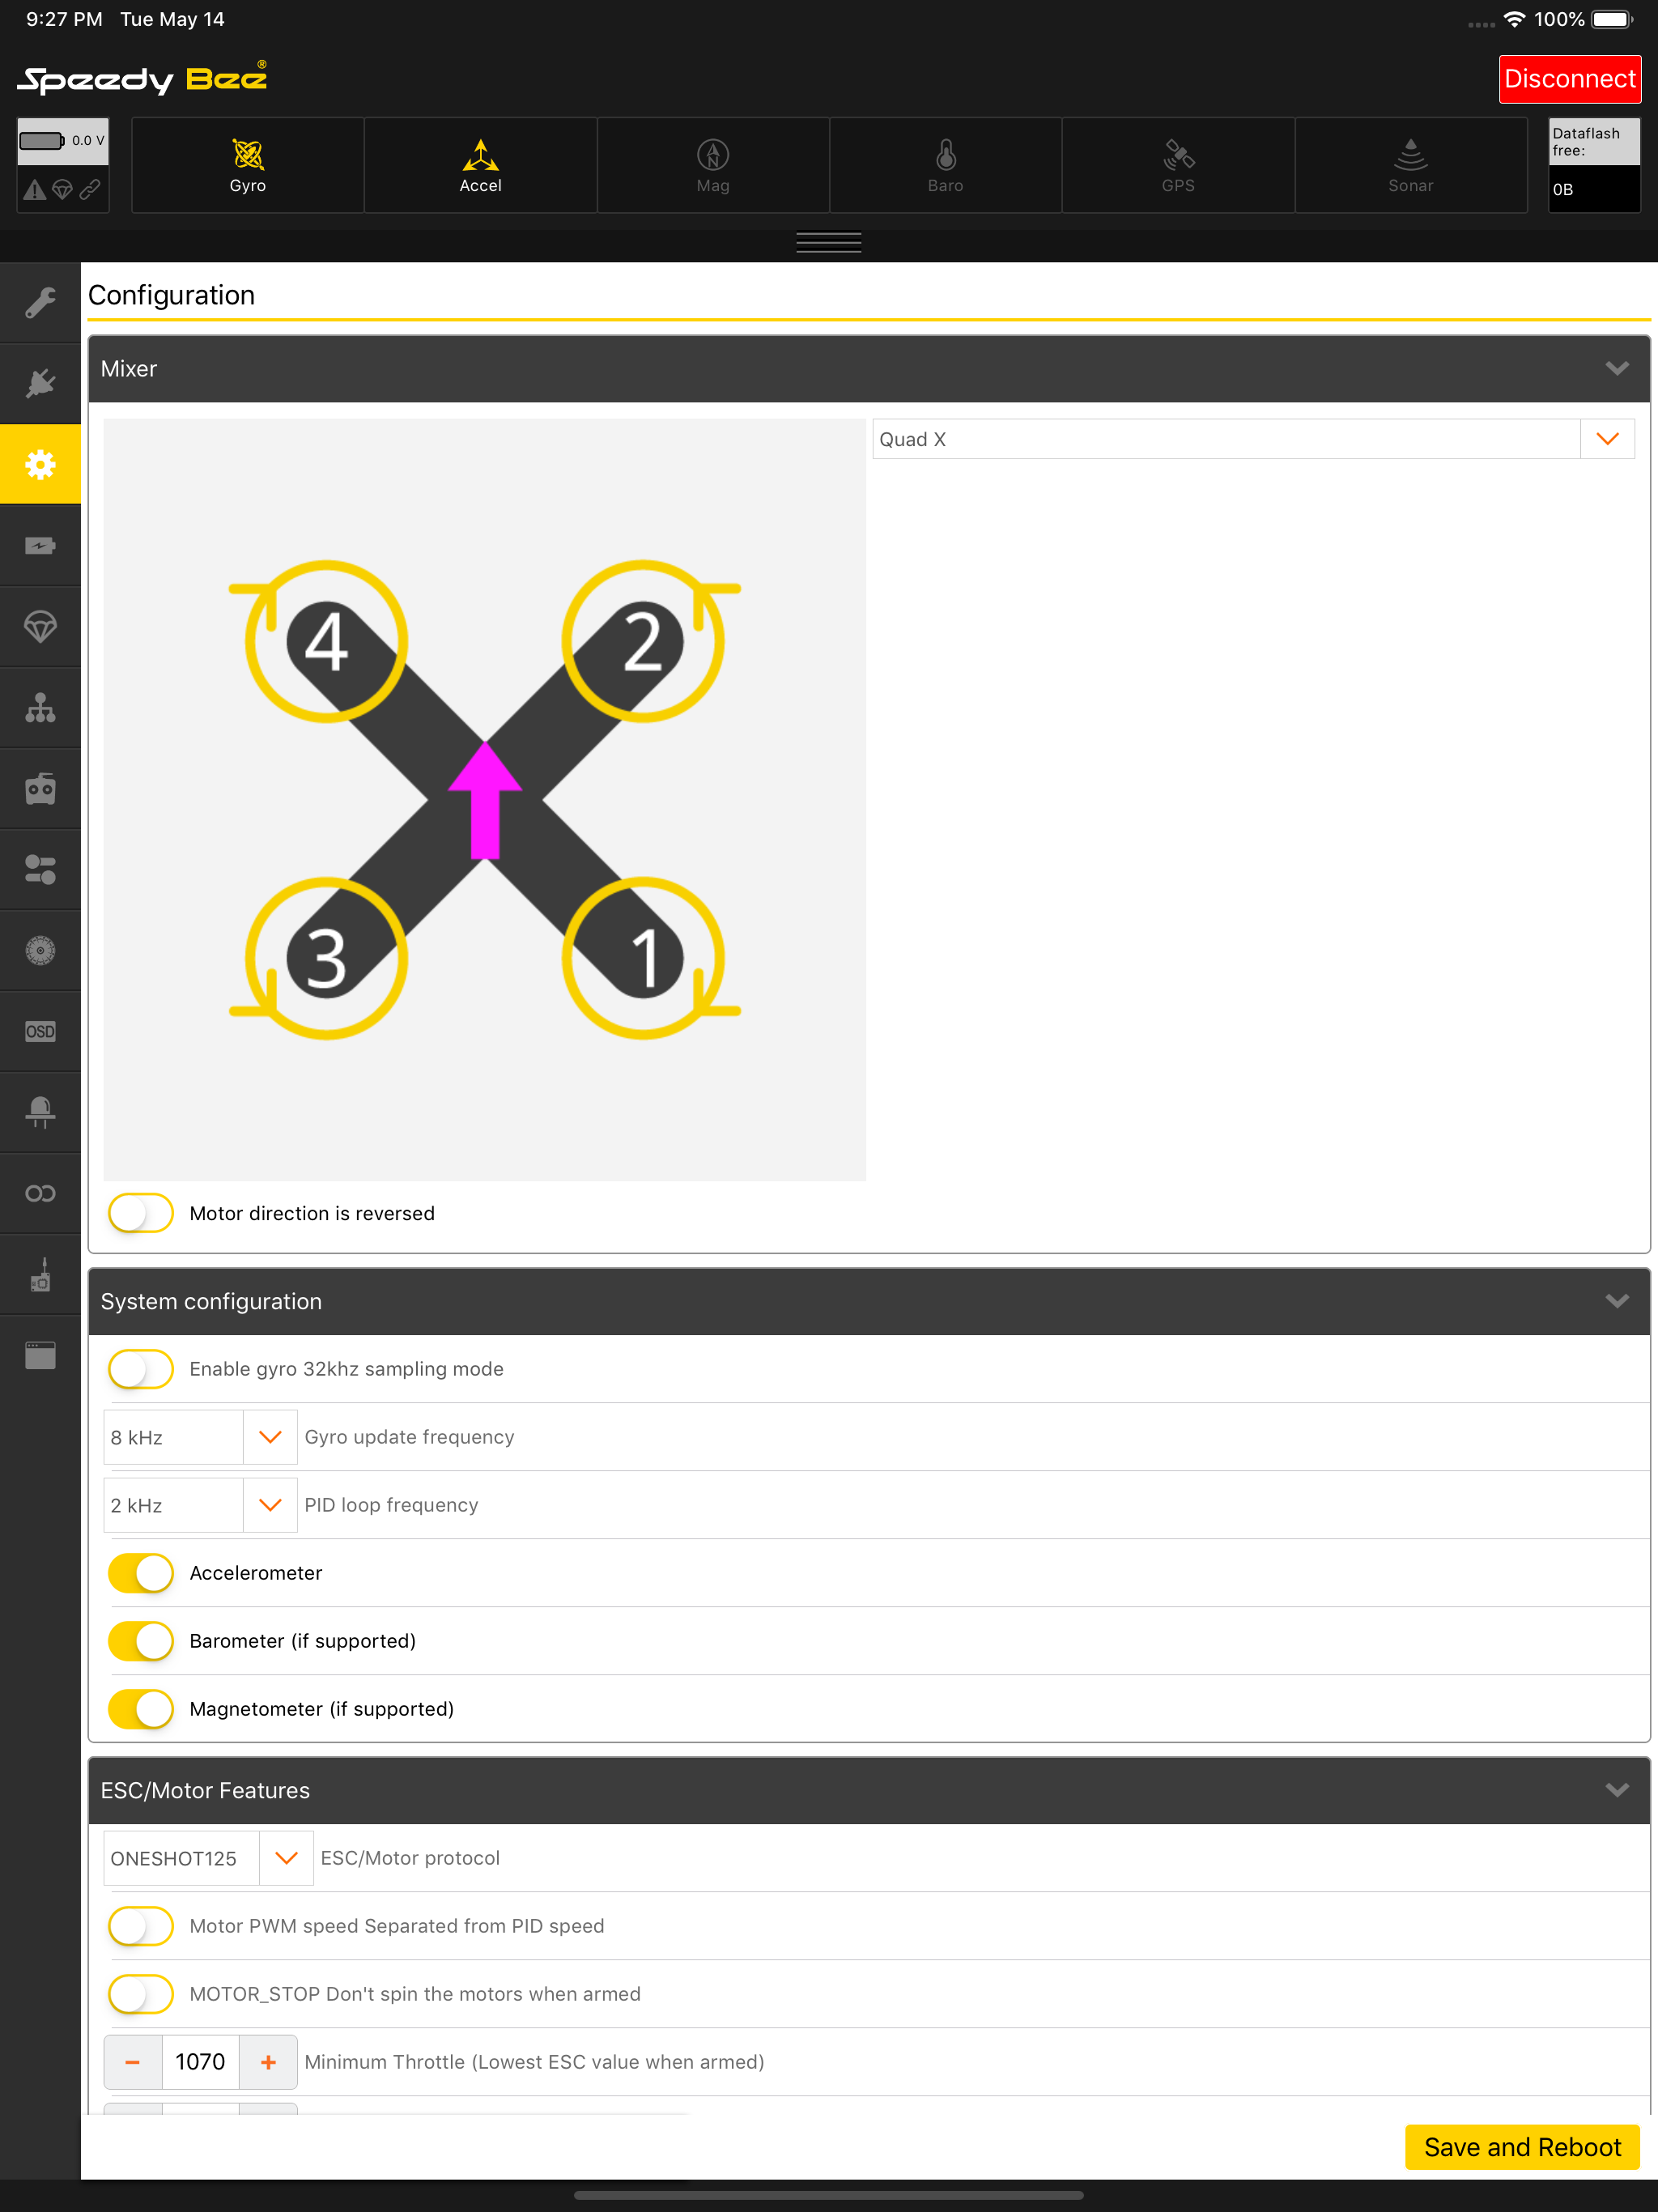1658x2212 pixels.
Task: Select the Configuration gear icon in sidebar
Action: (x=40, y=464)
